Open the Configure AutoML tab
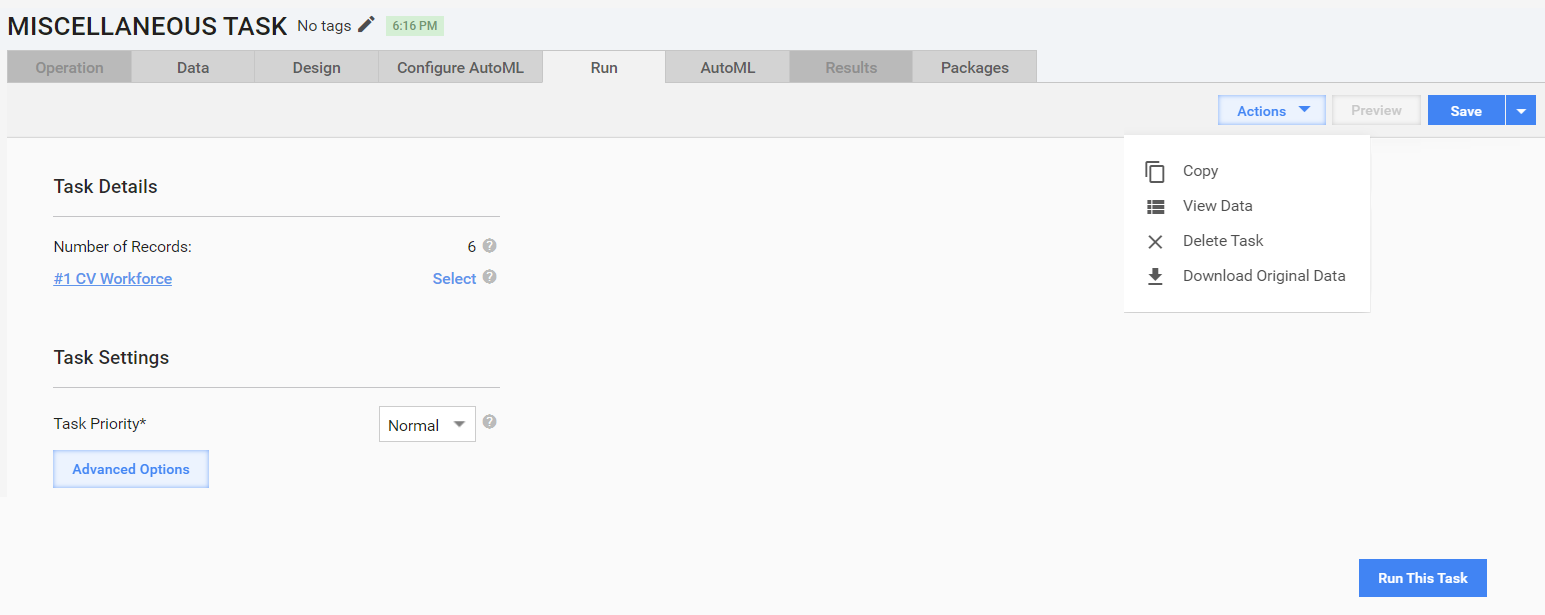 (460, 67)
